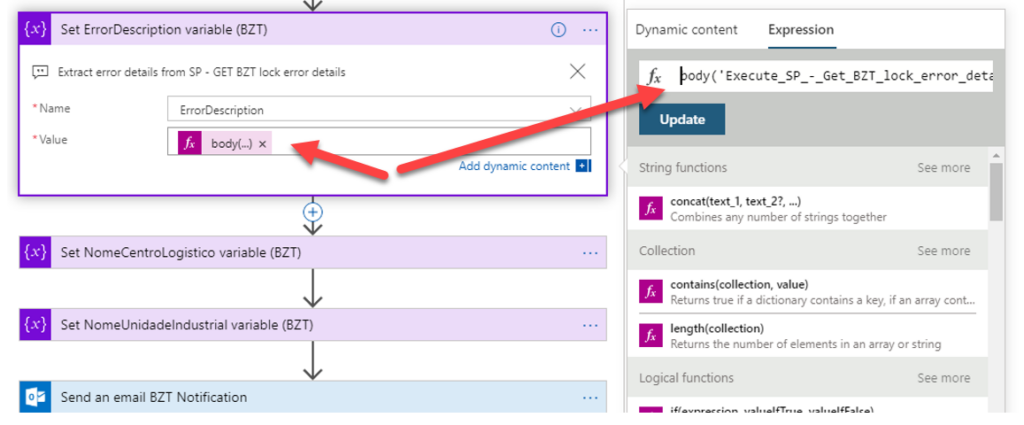The height and width of the screenshot is (425, 1024).
Task: Expand String functions with See more
Action: (942, 168)
